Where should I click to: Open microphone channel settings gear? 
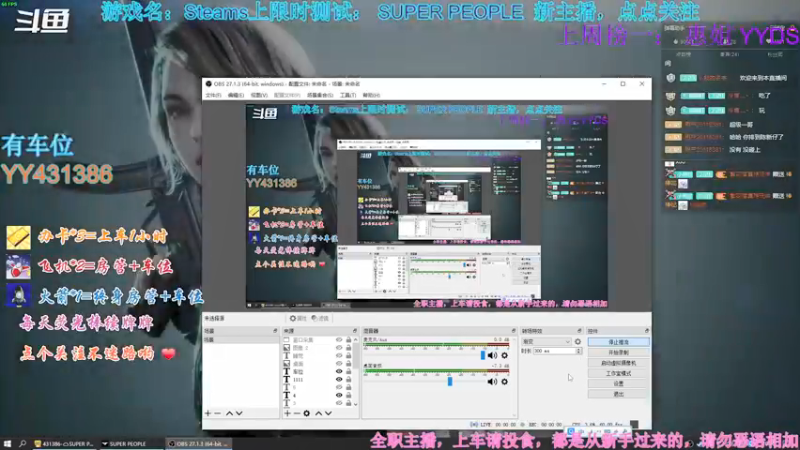pos(505,356)
